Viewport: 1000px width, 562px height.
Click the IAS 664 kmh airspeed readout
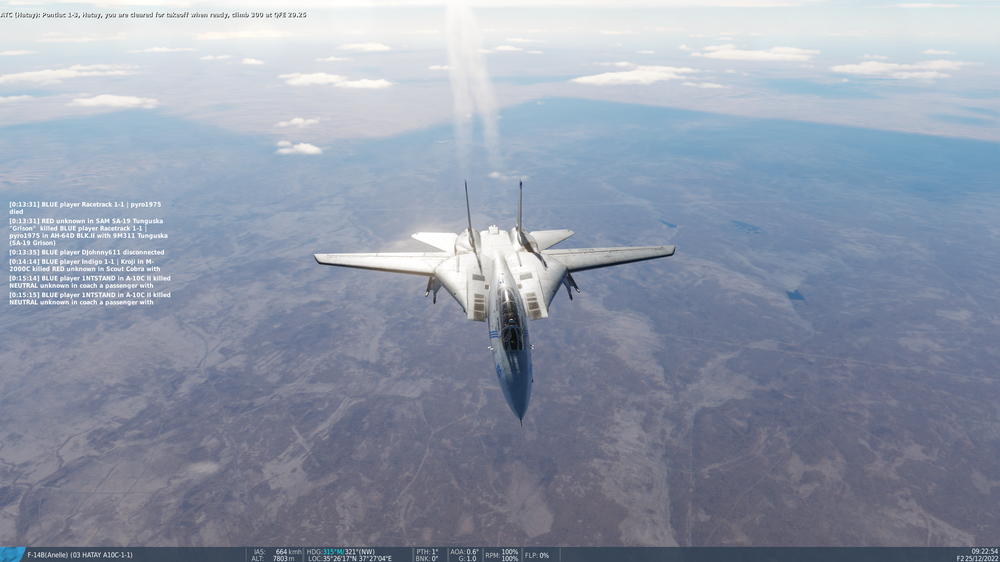pos(277,552)
